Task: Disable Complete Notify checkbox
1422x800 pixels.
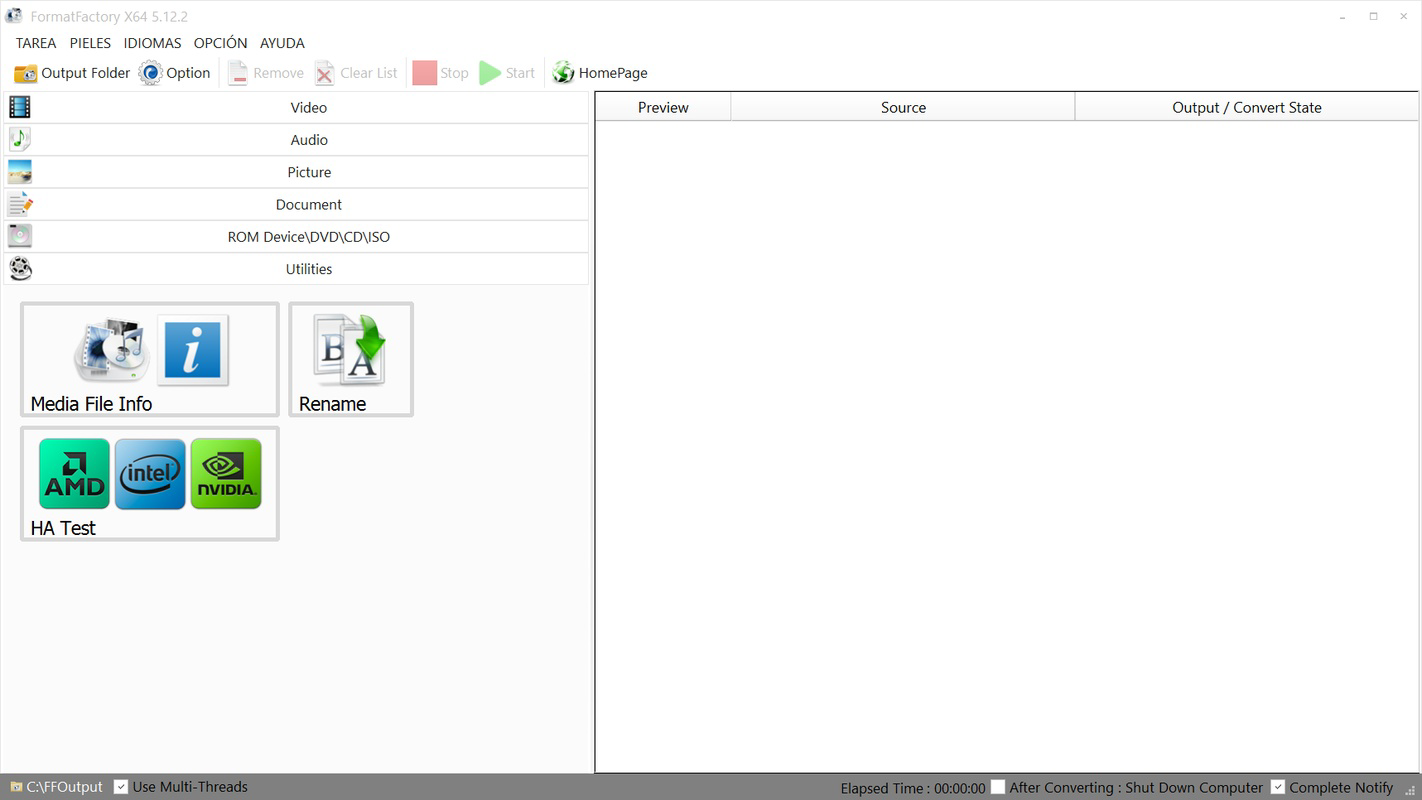Action: coord(1278,786)
